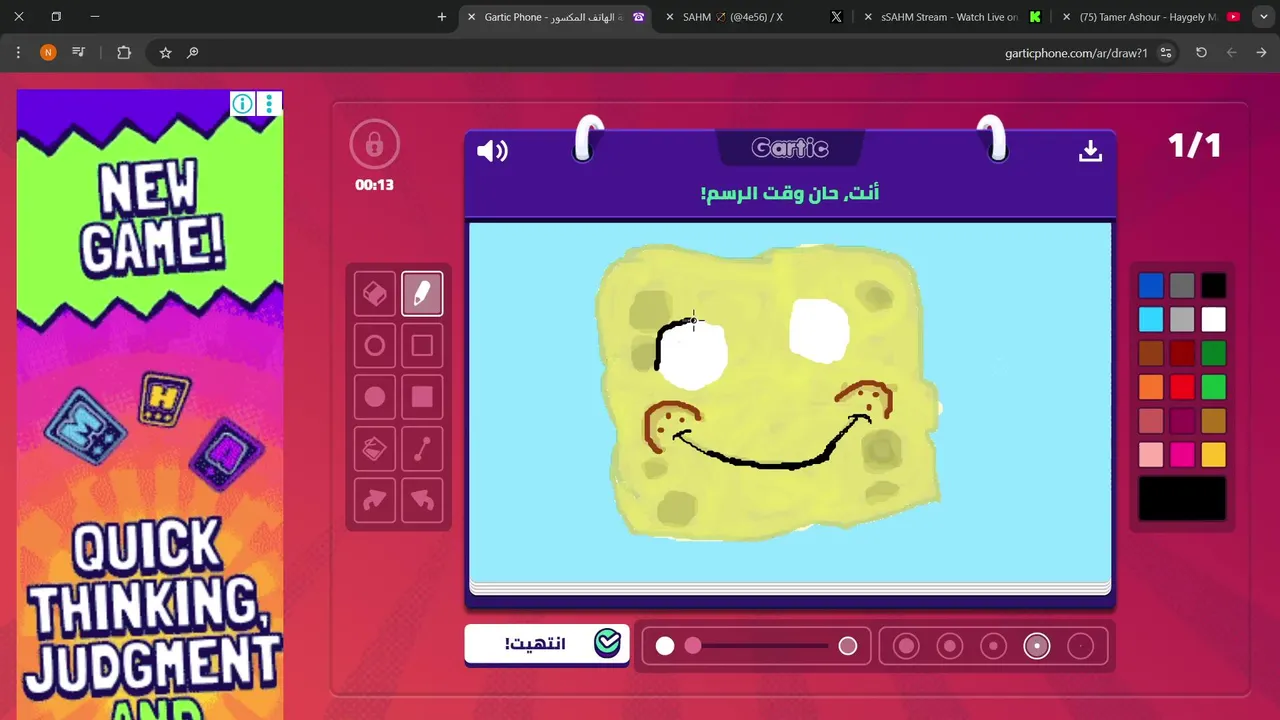Image resolution: width=1280 pixels, height=720 pixels.
Task: Pick the dark red color swatch
Action: (1182, 353)
